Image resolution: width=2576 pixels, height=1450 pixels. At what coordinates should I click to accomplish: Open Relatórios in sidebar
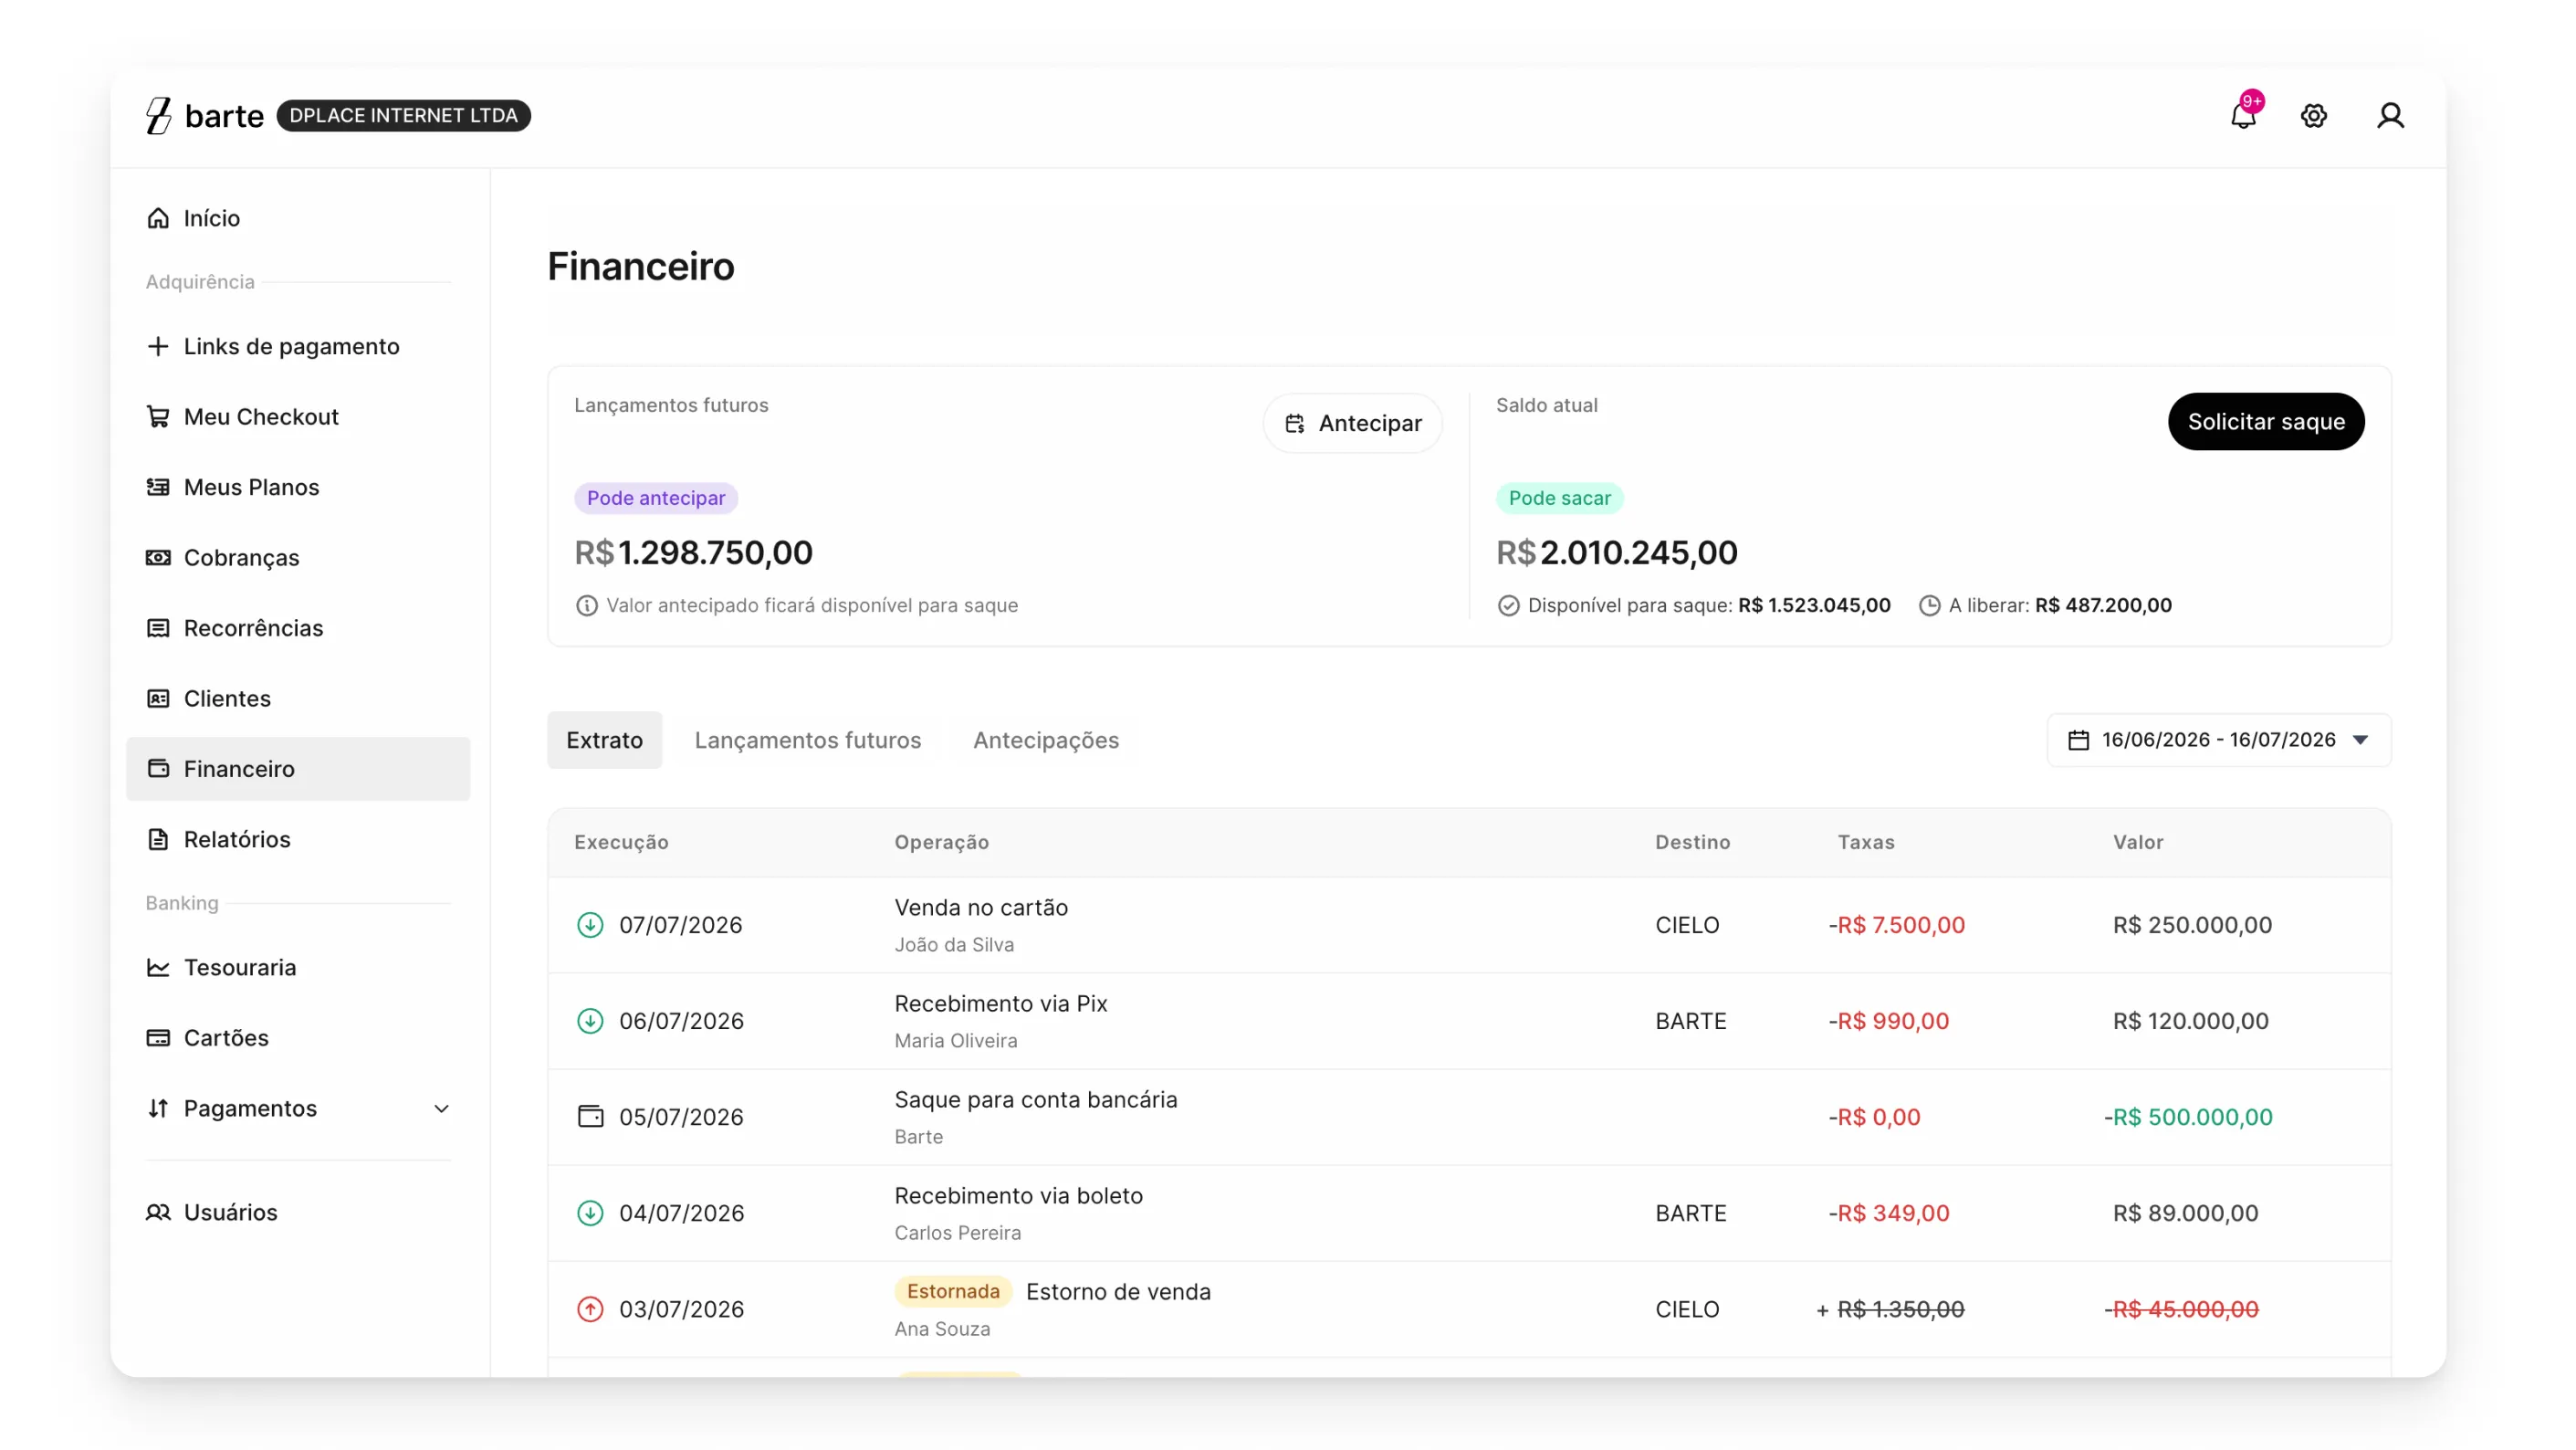pos(298,839)
